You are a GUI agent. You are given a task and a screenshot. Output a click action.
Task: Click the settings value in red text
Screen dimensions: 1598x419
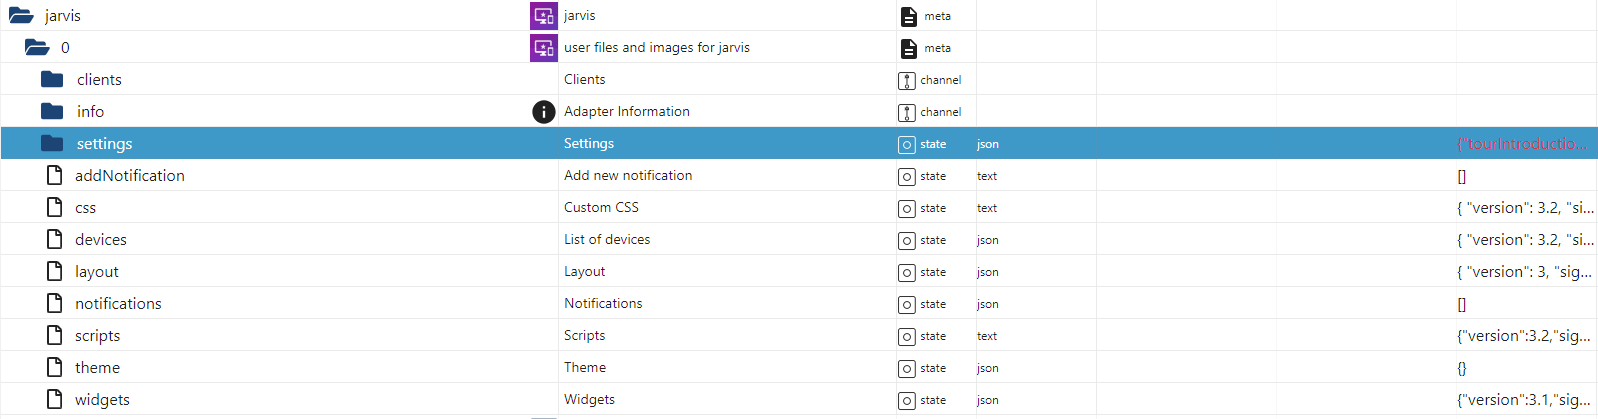tap(1521, 144)
